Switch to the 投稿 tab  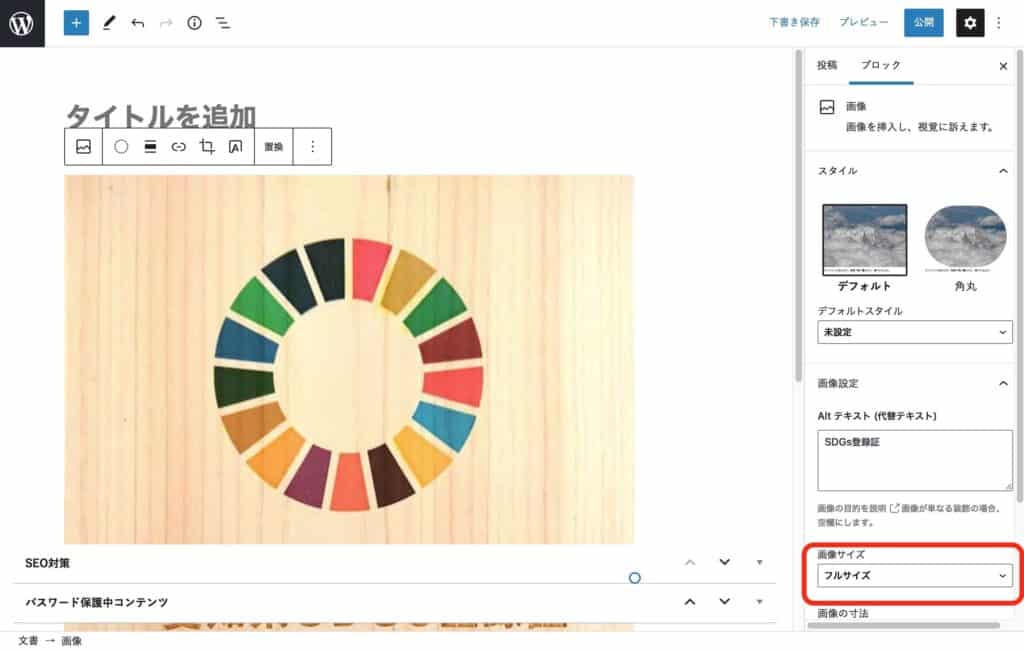coord(827,65)
